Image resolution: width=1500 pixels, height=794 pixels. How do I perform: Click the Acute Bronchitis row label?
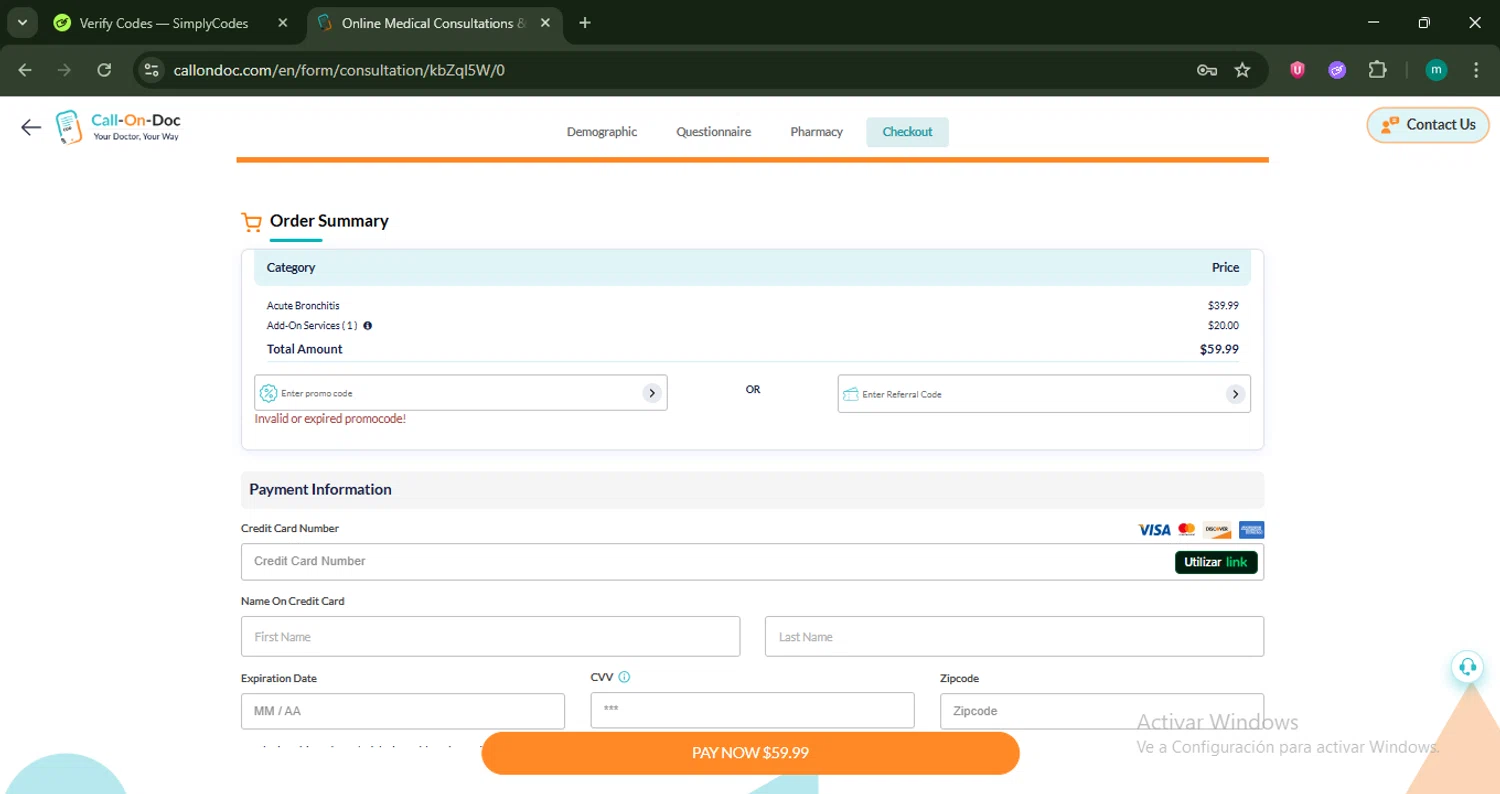303,306
